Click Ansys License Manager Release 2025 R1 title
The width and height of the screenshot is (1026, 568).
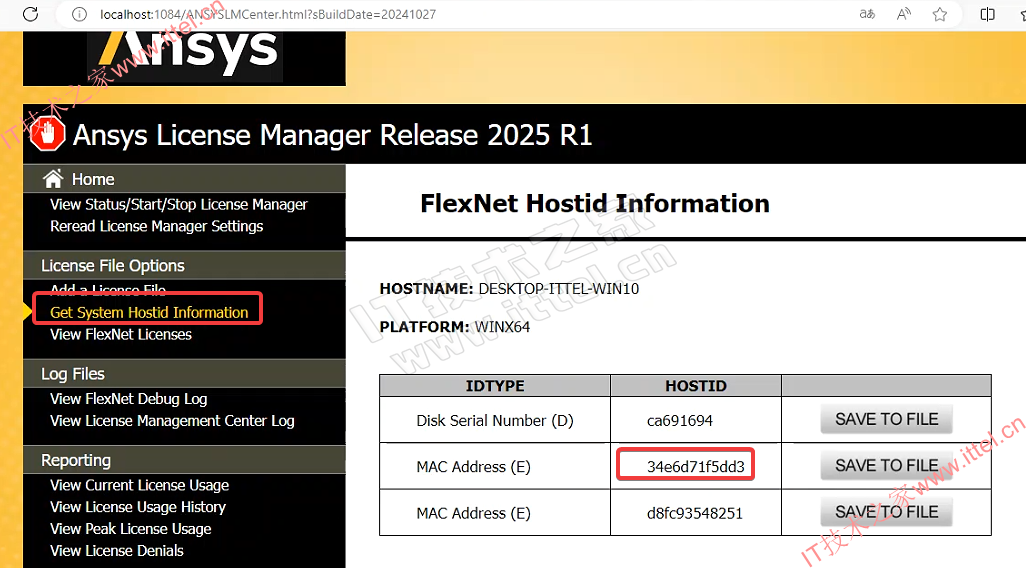332,135
